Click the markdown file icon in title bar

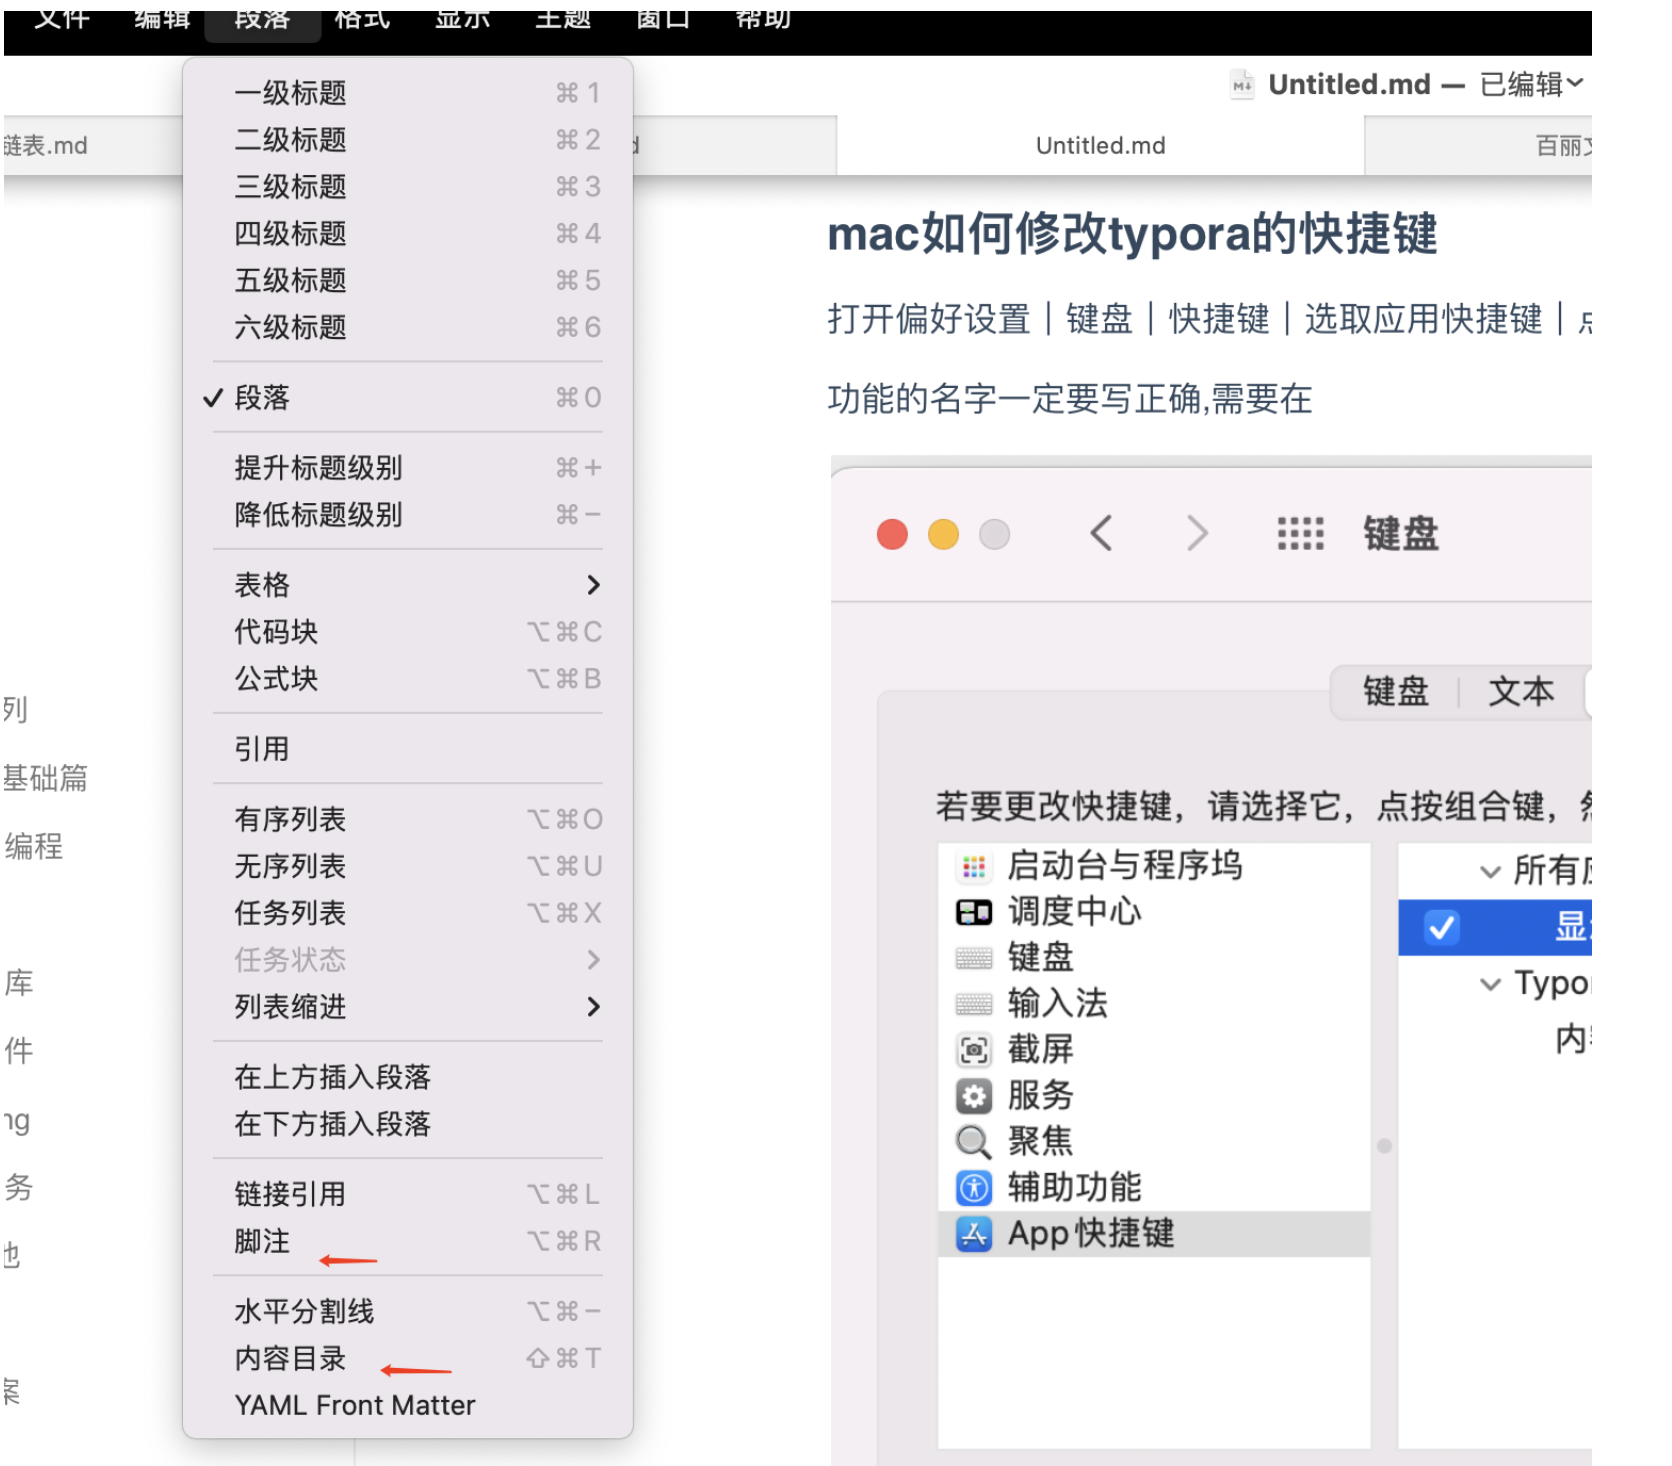coord(1242,85)
